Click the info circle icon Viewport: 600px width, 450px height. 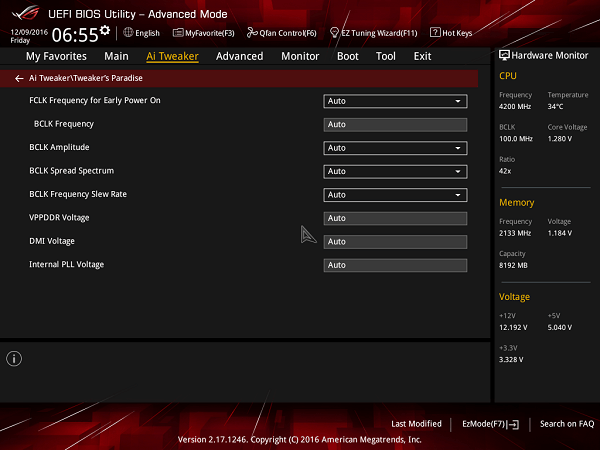point(14,359)
